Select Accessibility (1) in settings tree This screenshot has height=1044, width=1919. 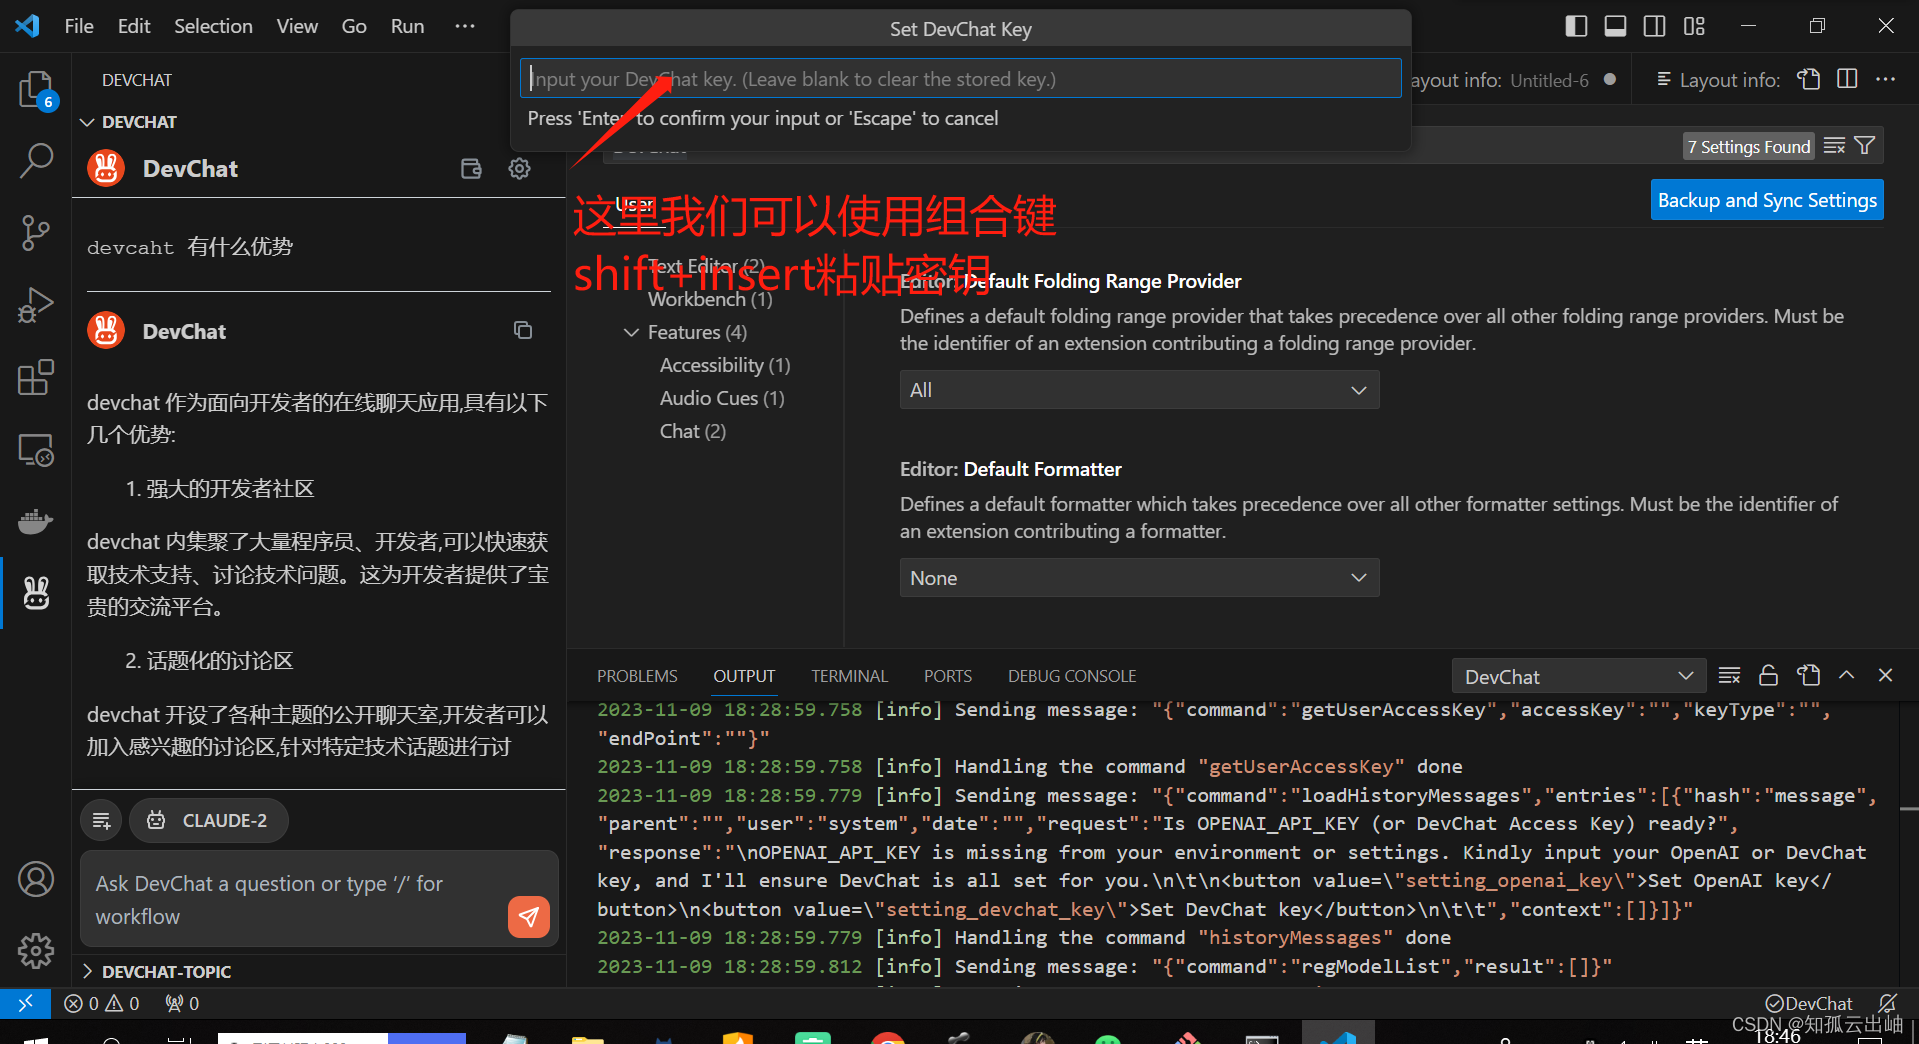725,365
